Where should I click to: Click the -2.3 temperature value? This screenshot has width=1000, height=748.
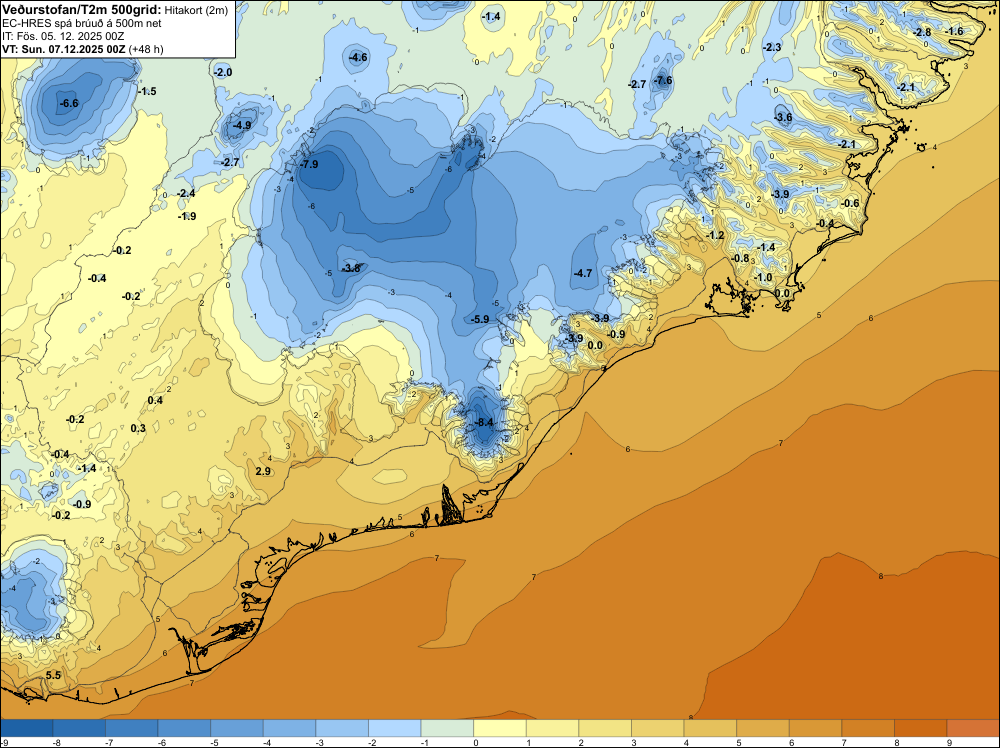pyautogui.click(x=772, y=47)
